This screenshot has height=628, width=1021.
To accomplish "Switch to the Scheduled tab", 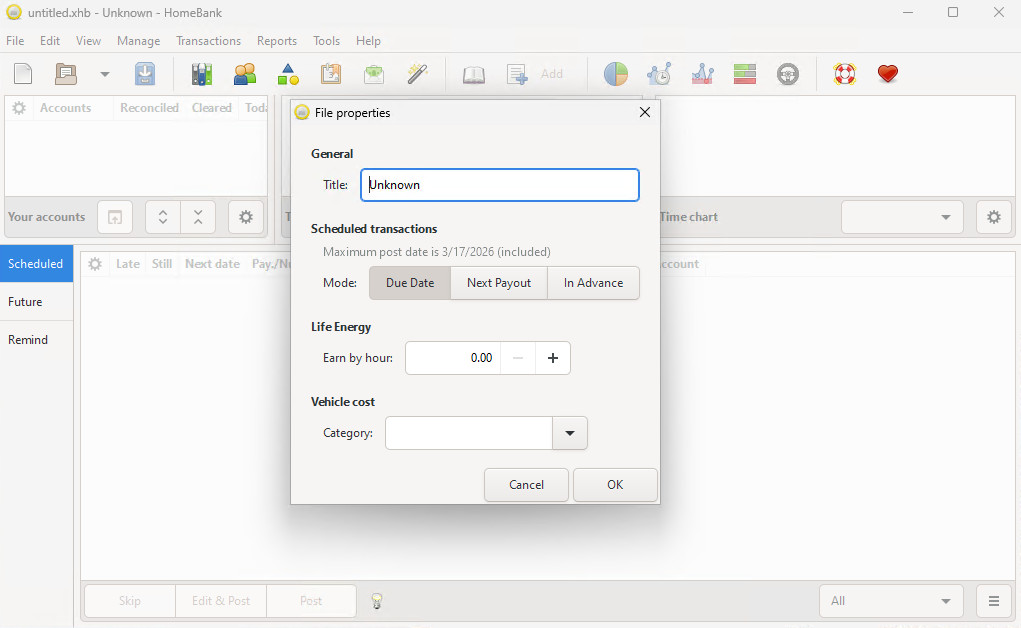I will click(36, 264).
